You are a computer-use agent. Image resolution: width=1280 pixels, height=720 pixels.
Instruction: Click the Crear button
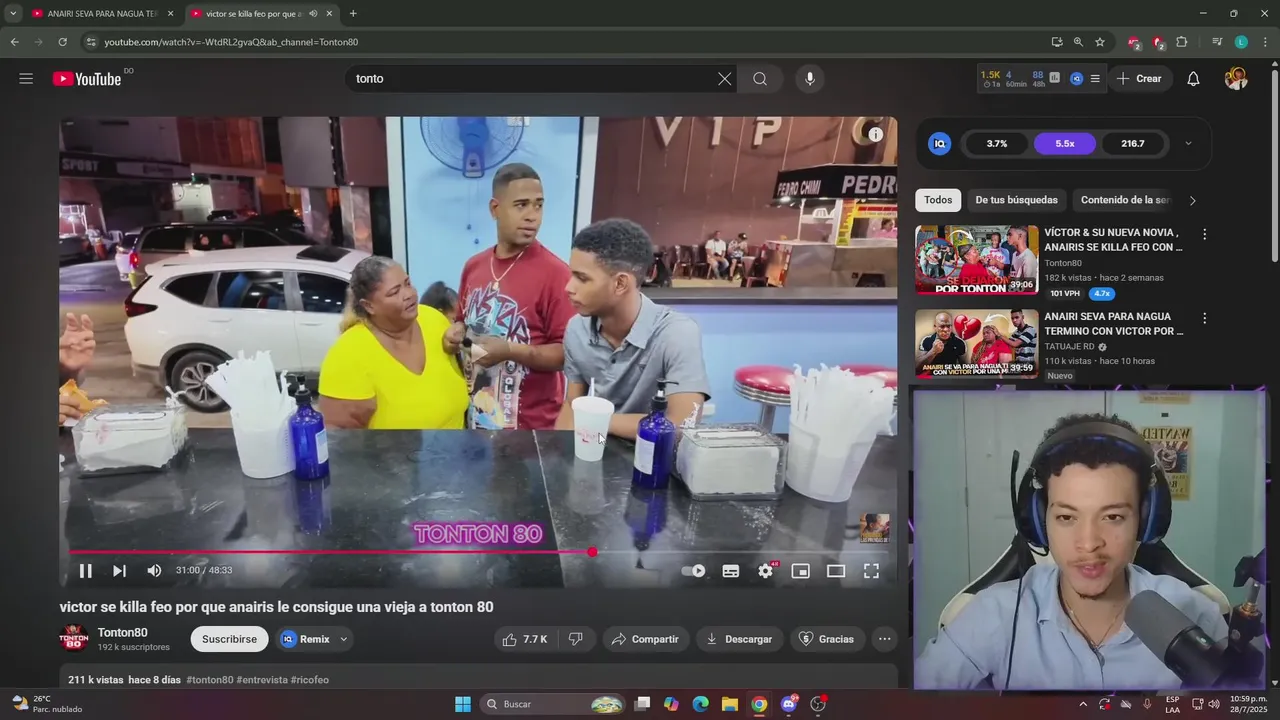tap(1139, 79)
